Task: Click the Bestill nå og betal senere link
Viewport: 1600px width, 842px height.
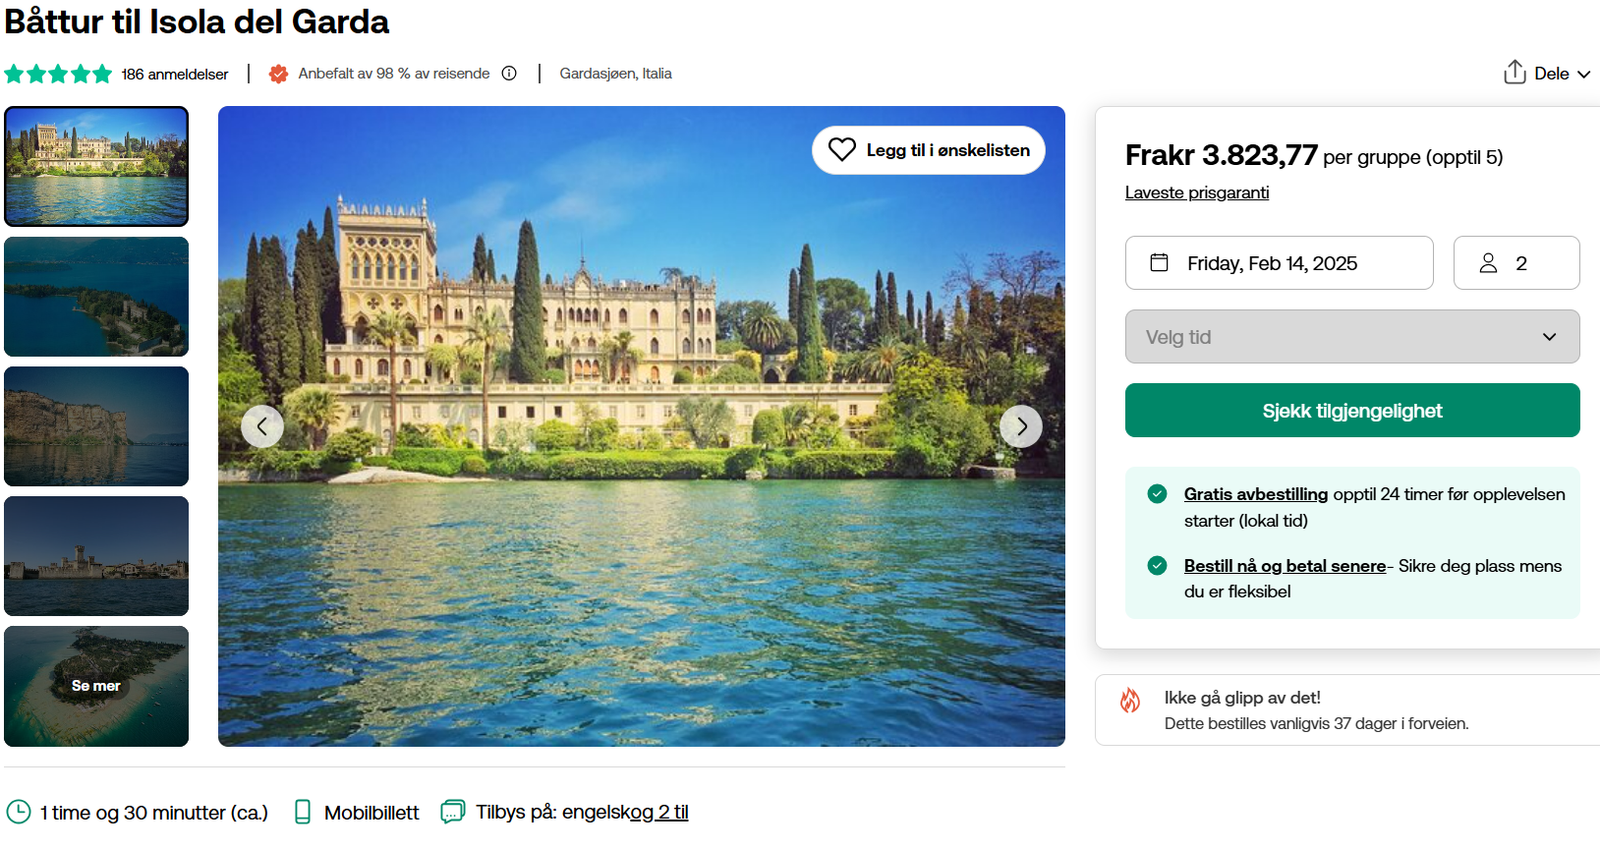Action: click(x=1284, y=566)
